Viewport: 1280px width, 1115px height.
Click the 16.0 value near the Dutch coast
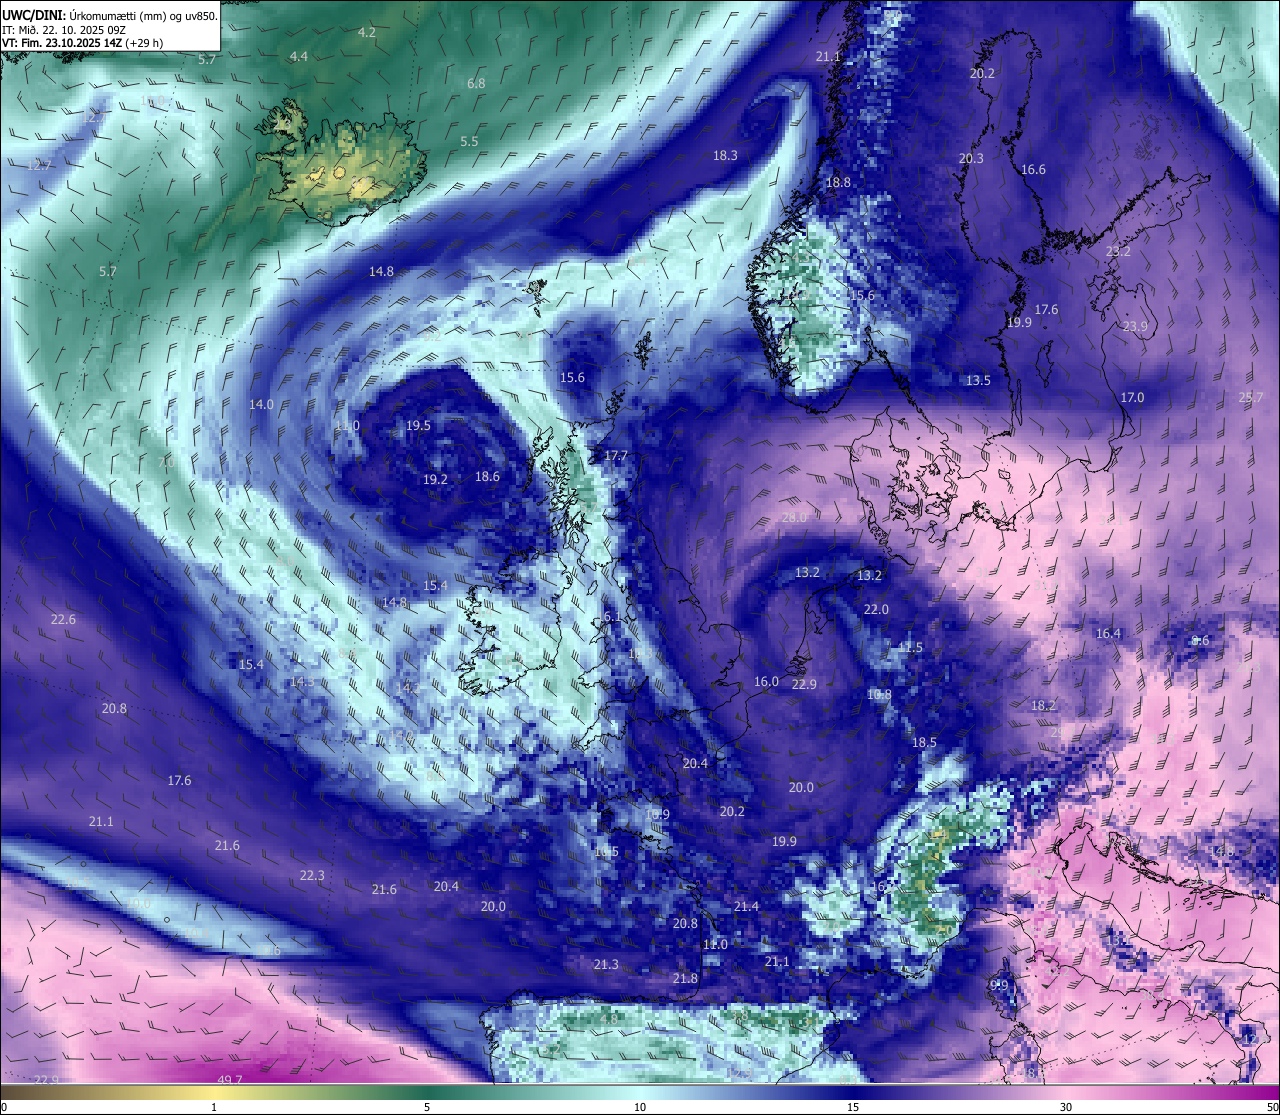766,681
